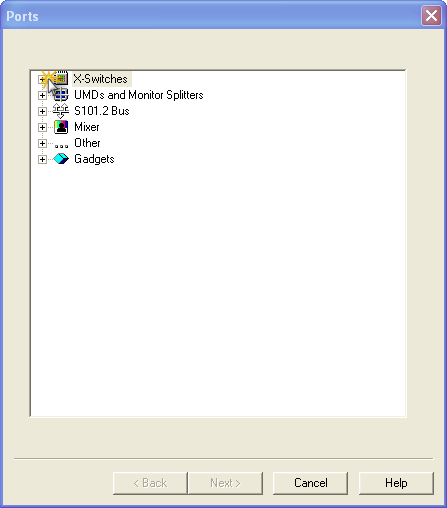447x508 pixels.
Task: Expand the S101.2 Bus node
Action: (x=42, y=111)
